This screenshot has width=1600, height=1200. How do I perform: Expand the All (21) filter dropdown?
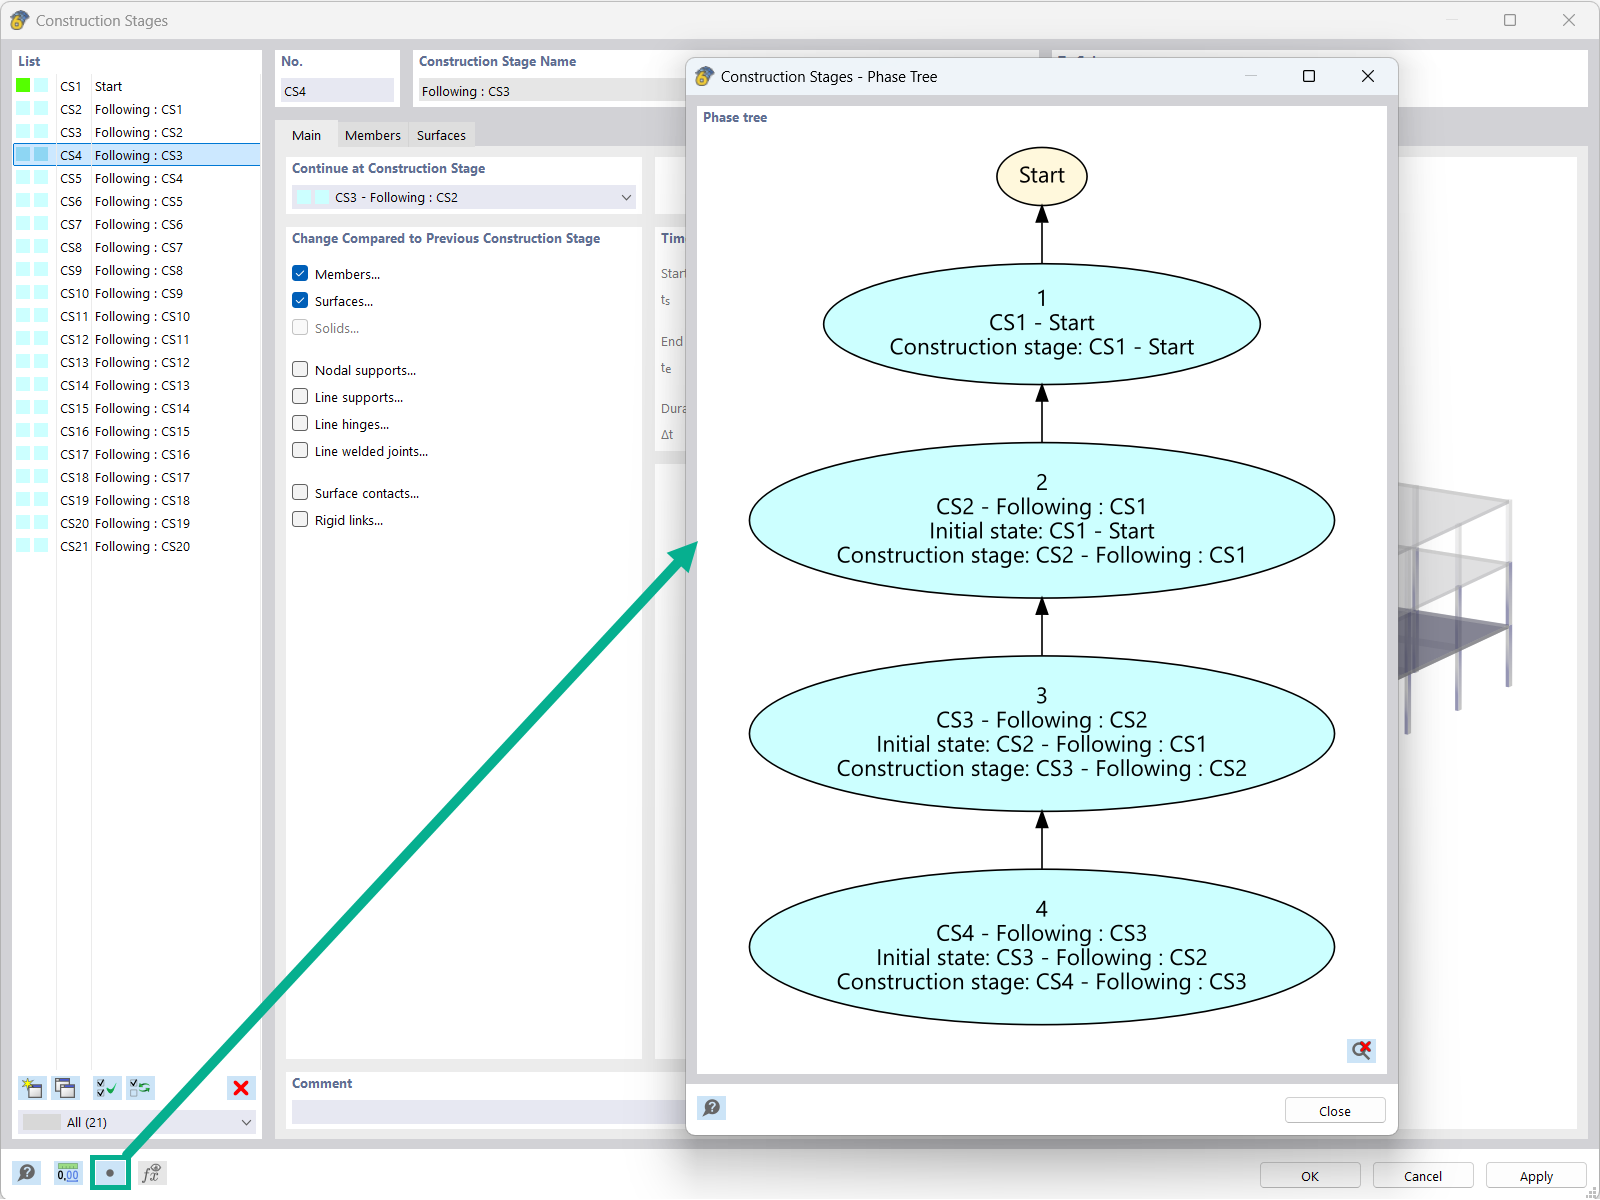246,1122
